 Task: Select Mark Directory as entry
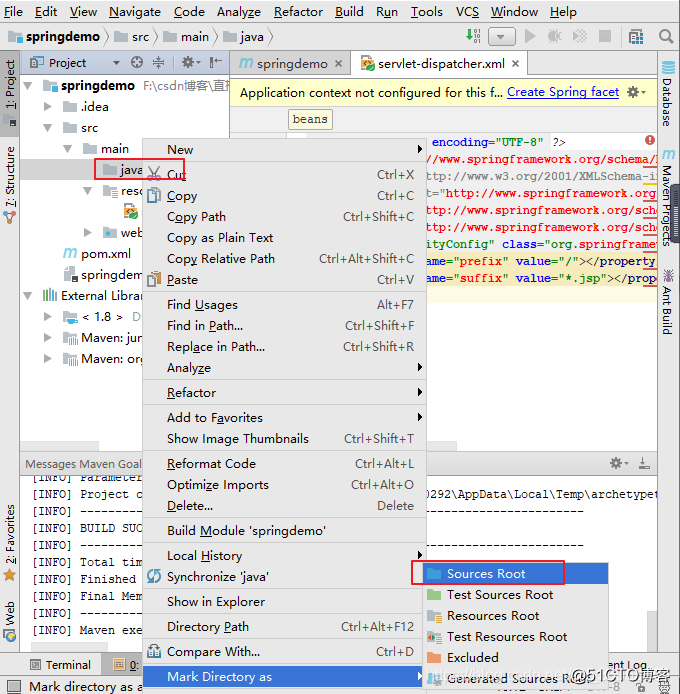click(x=284, y=676)
